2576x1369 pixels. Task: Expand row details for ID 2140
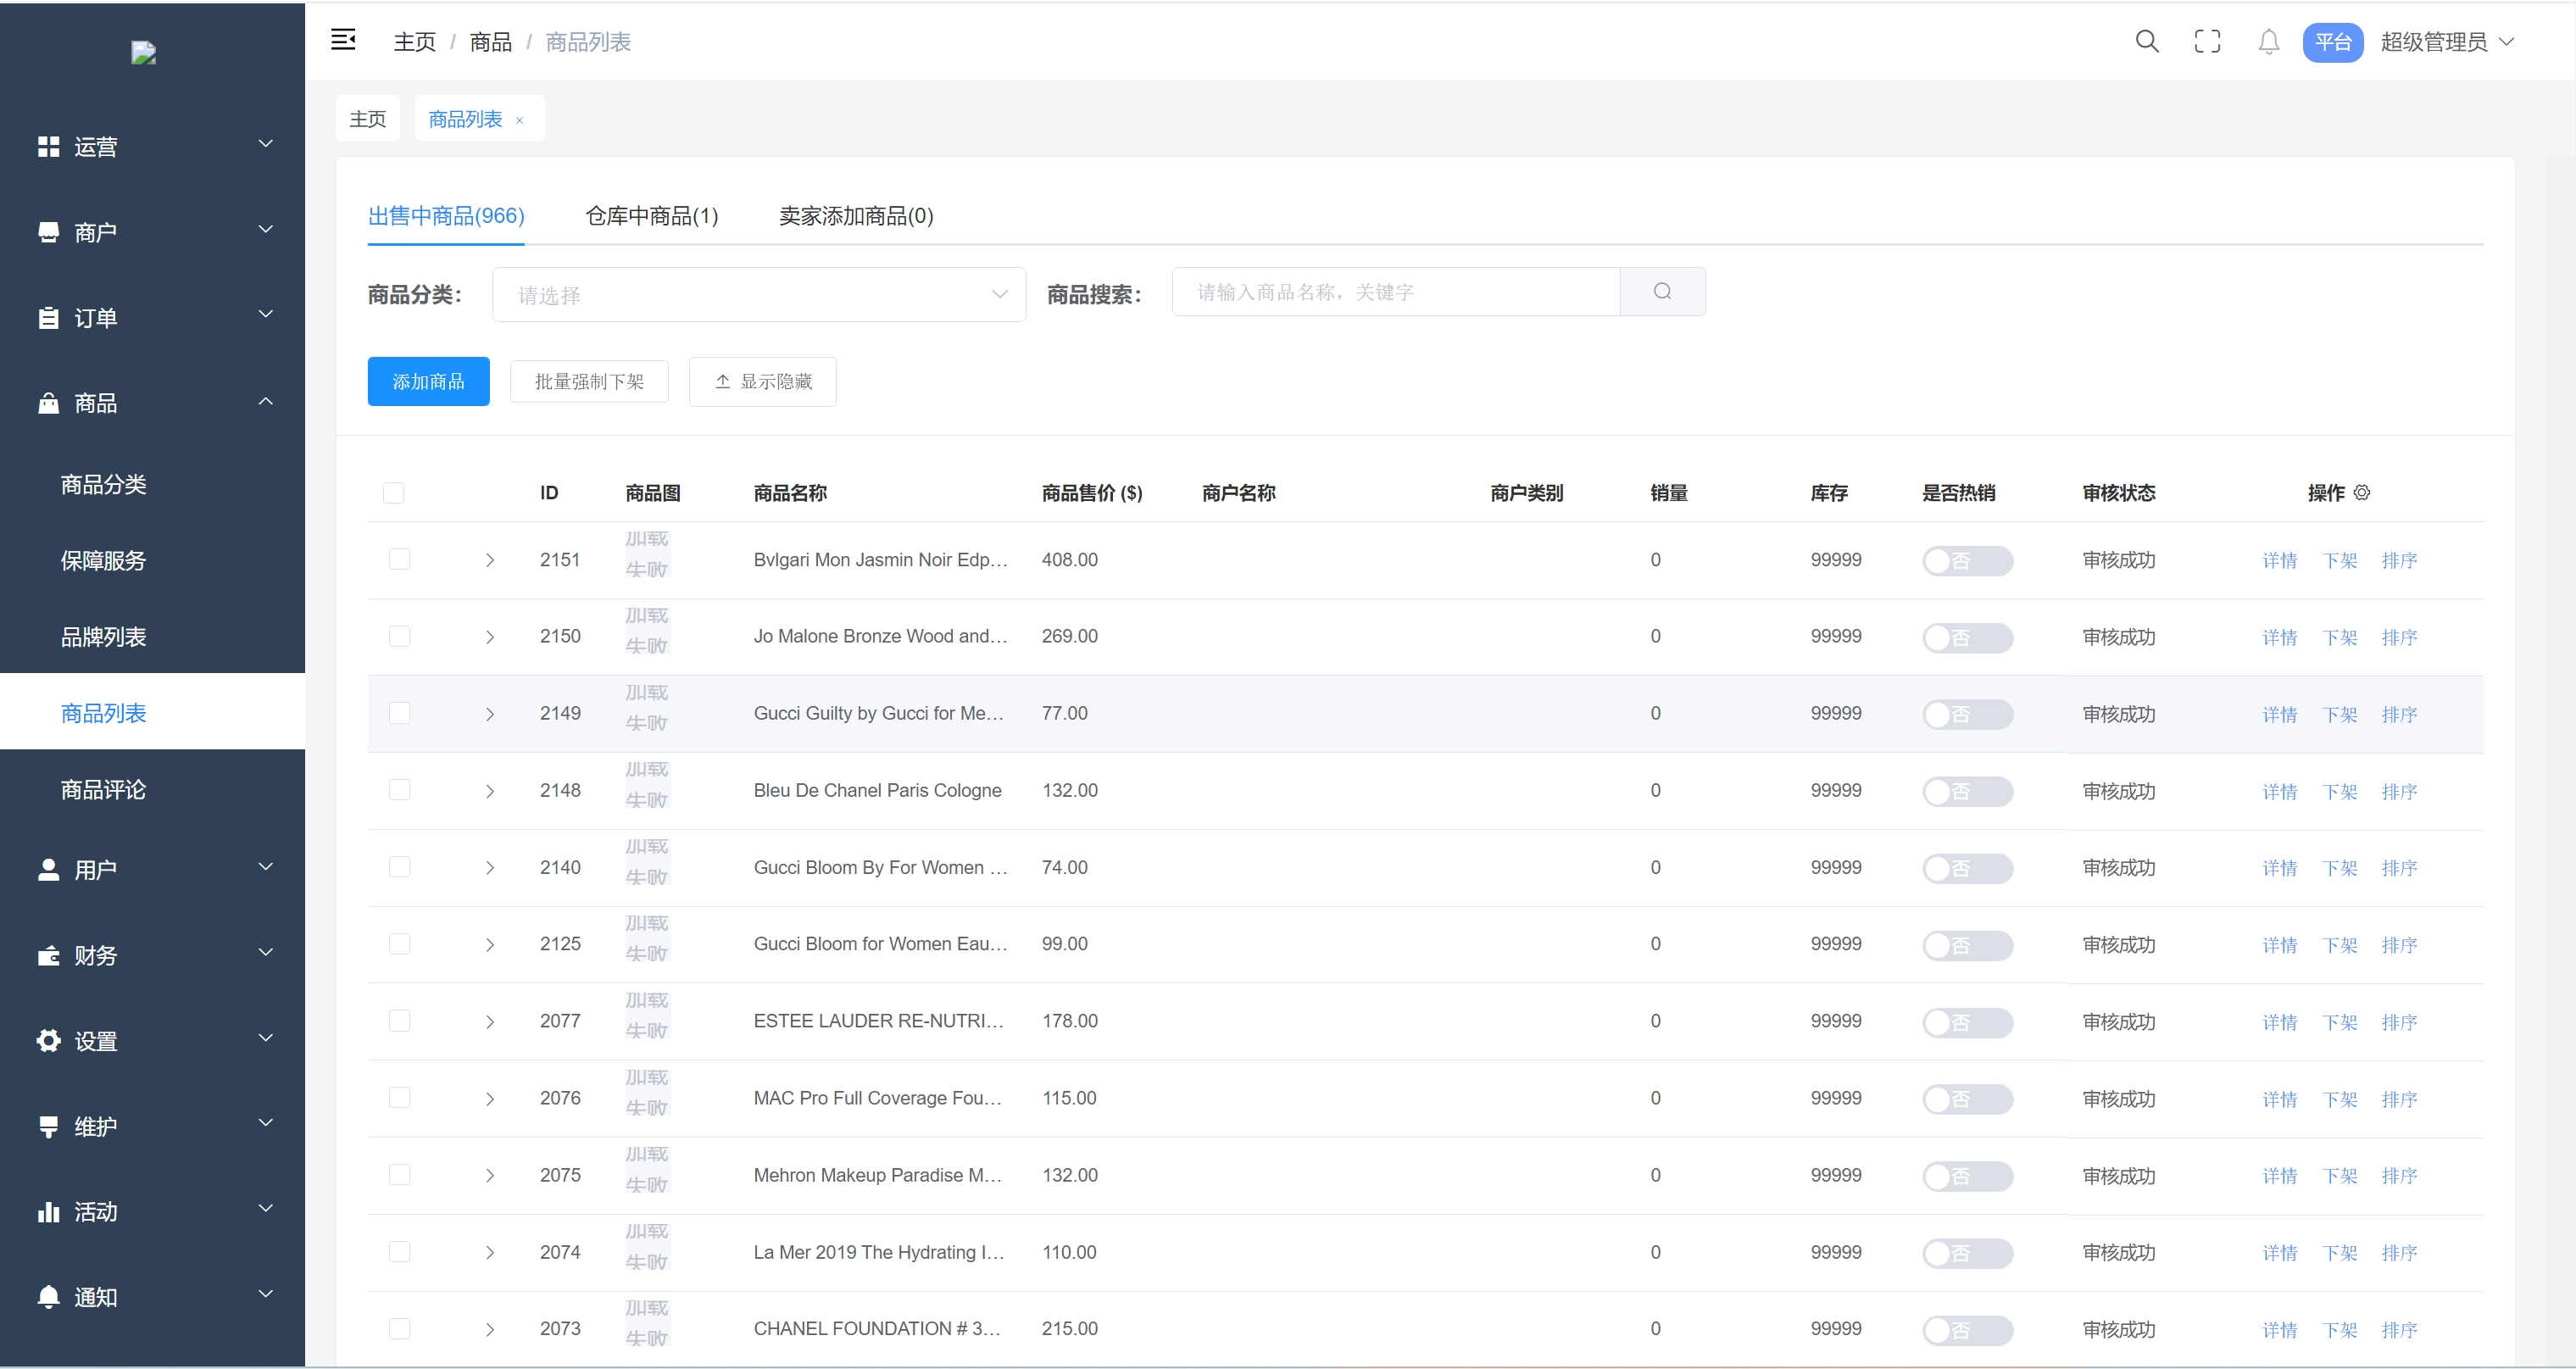pyautogui.click(x=490, y=868)
